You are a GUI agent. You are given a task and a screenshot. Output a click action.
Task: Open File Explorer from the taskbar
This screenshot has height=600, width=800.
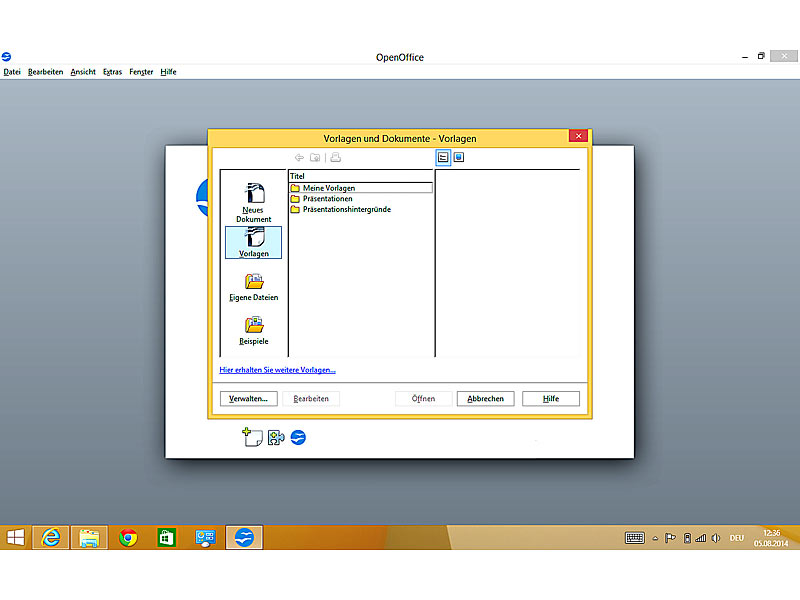89,537
